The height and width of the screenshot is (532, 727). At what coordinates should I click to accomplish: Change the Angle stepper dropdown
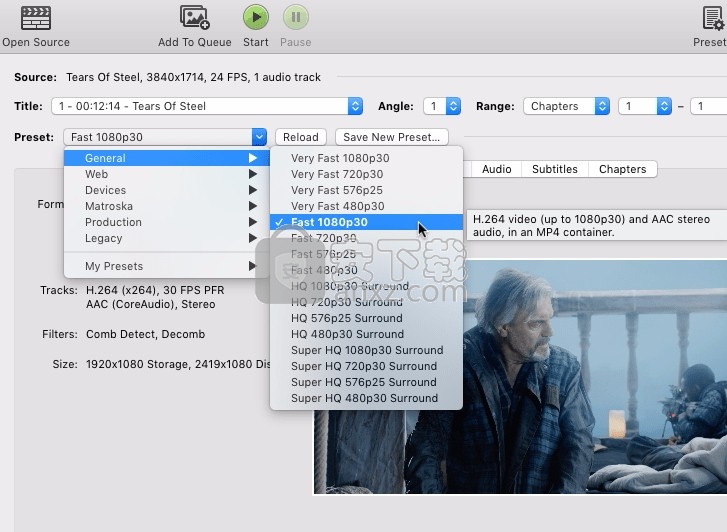pyautogui.click(x=442, y=106)
